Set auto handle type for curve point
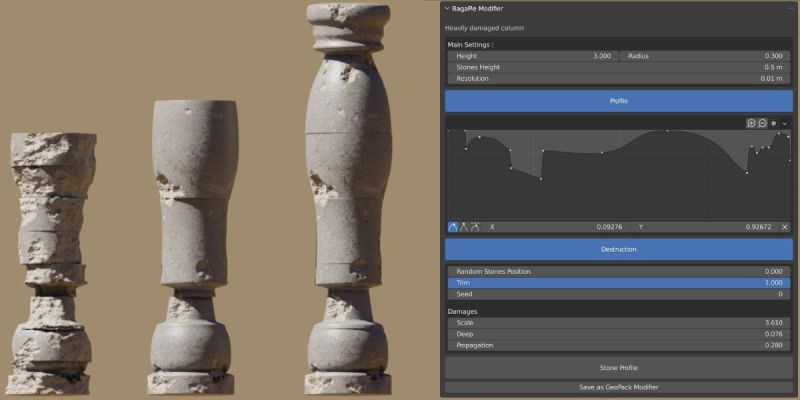The image size is (800, 400). tap(453, 227)
